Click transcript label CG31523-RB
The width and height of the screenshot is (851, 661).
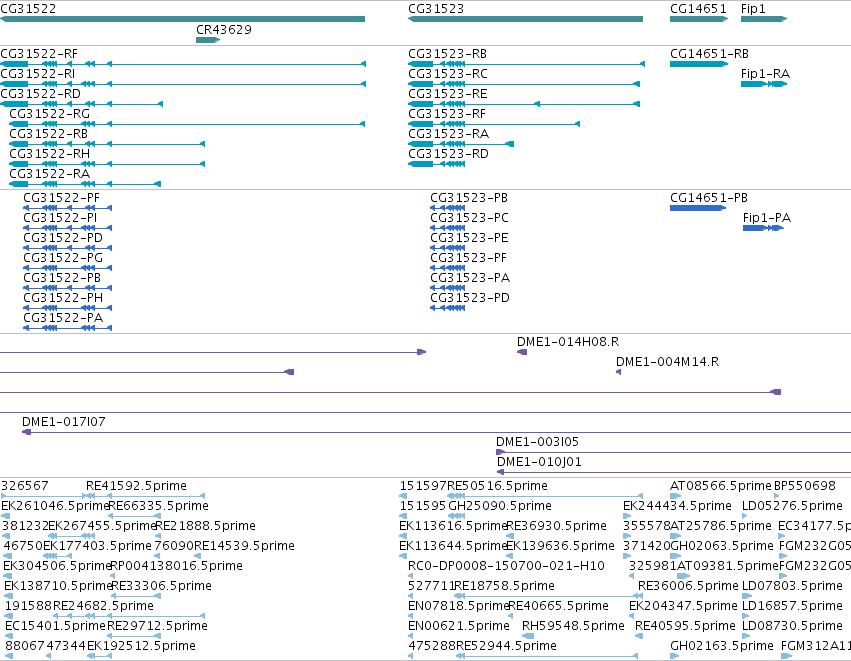tap(447, 54)
